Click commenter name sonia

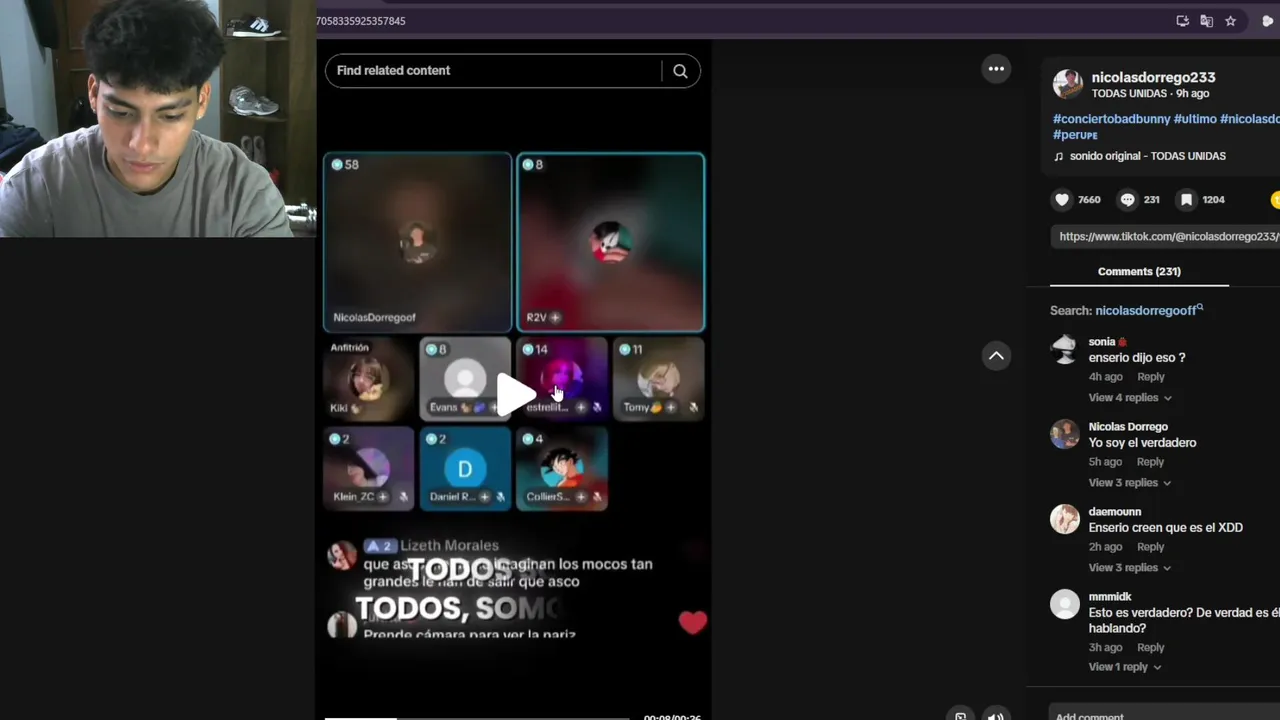[x=1102, y=342]
